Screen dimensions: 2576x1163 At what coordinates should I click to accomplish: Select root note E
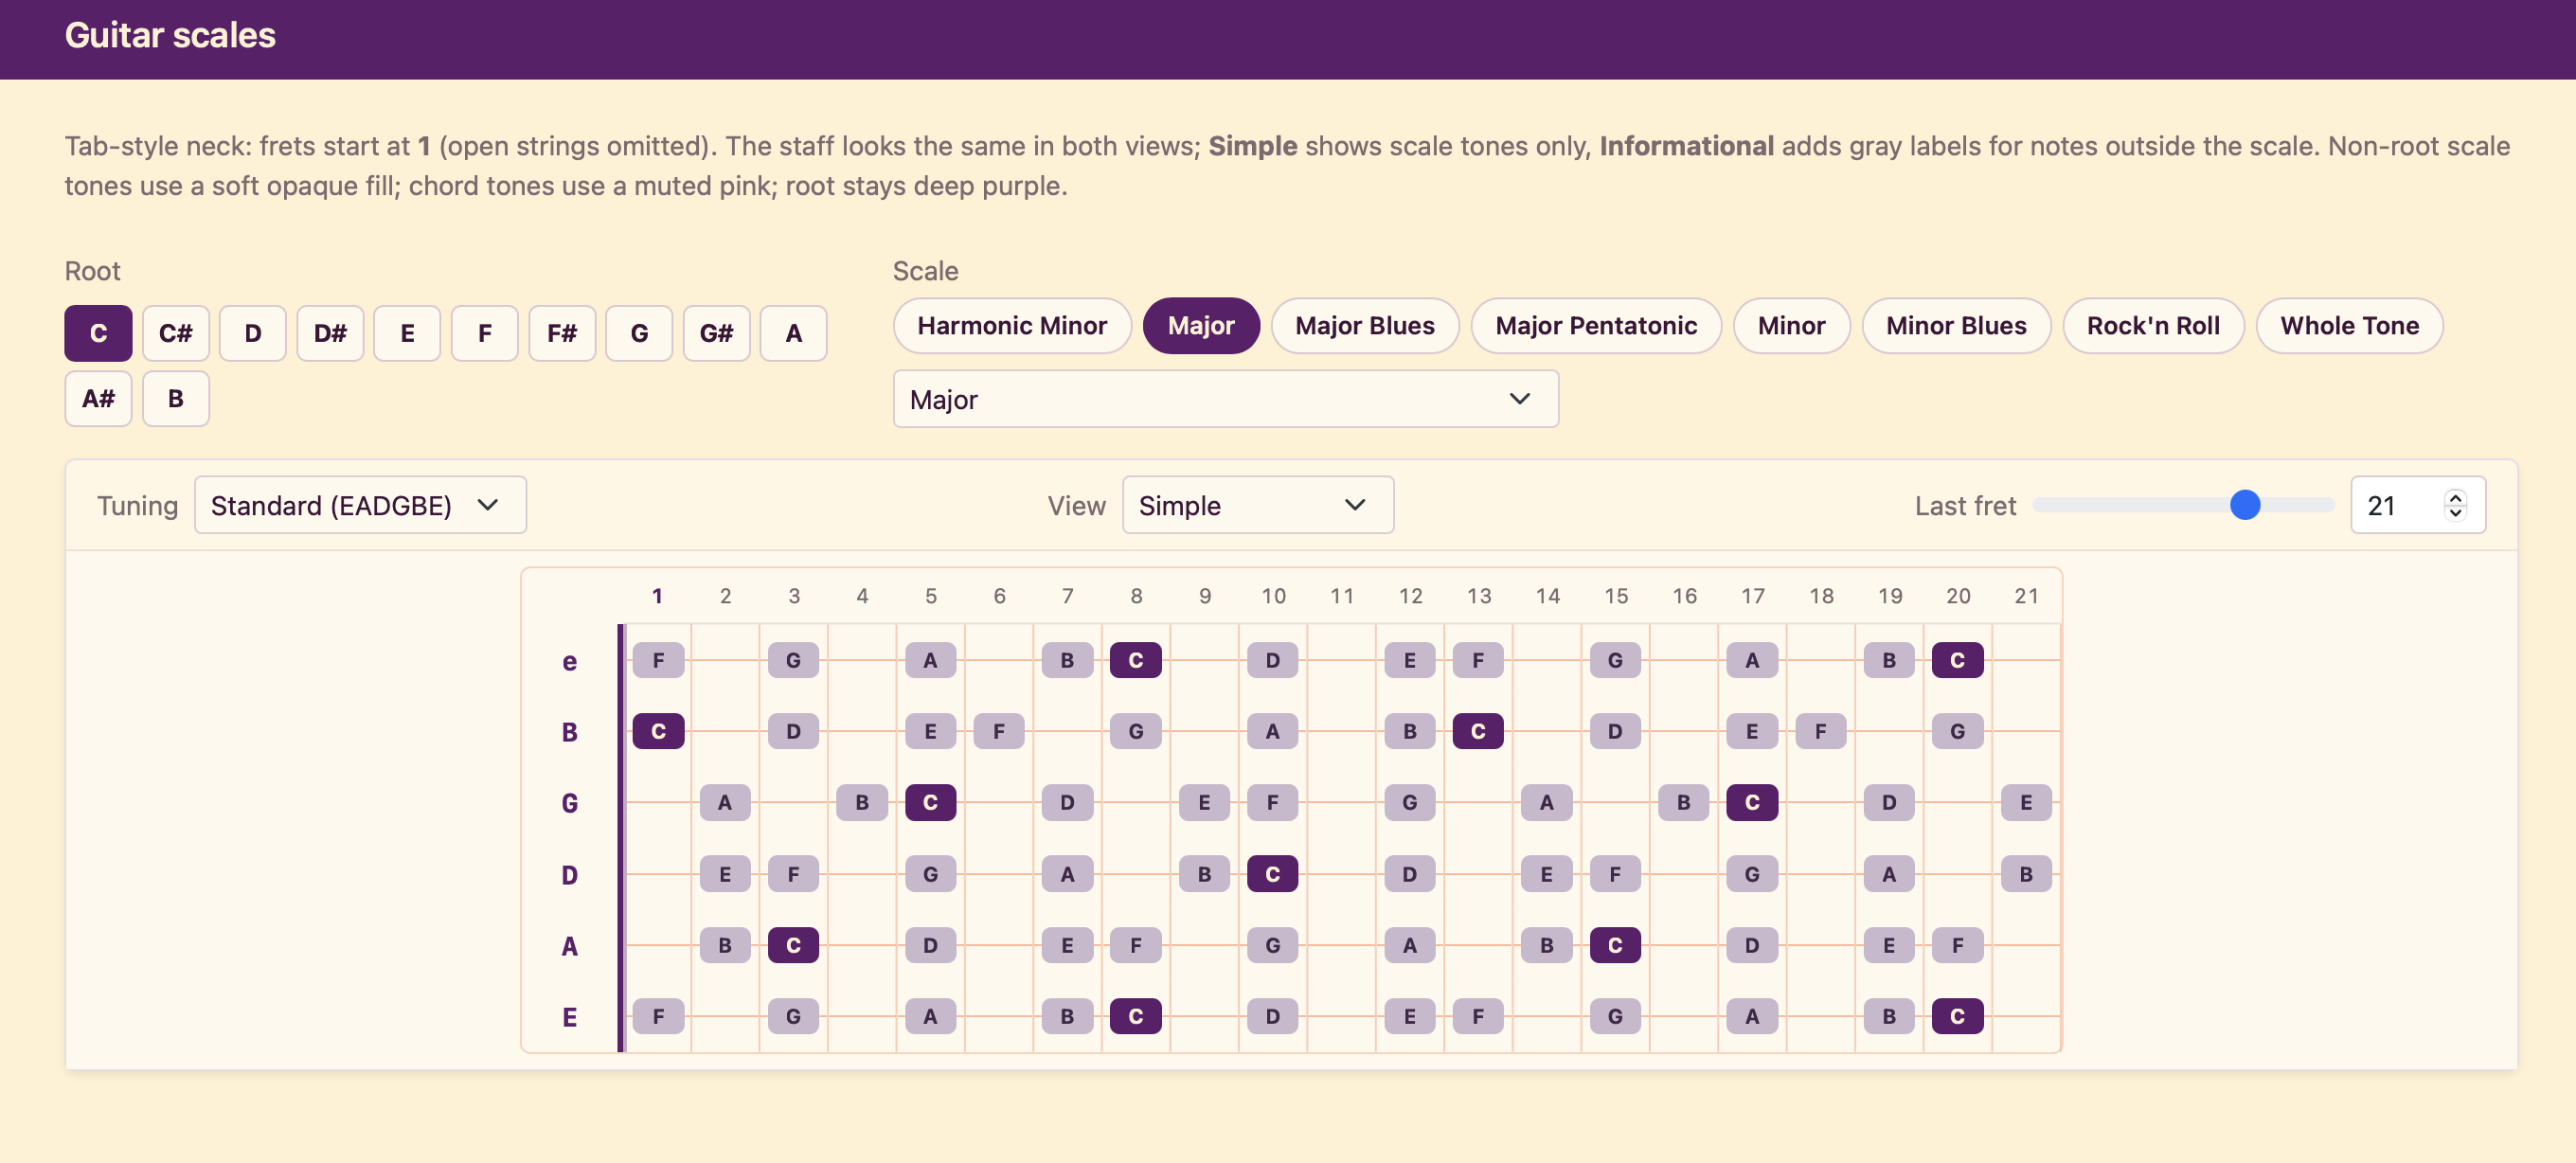(407, 333)
